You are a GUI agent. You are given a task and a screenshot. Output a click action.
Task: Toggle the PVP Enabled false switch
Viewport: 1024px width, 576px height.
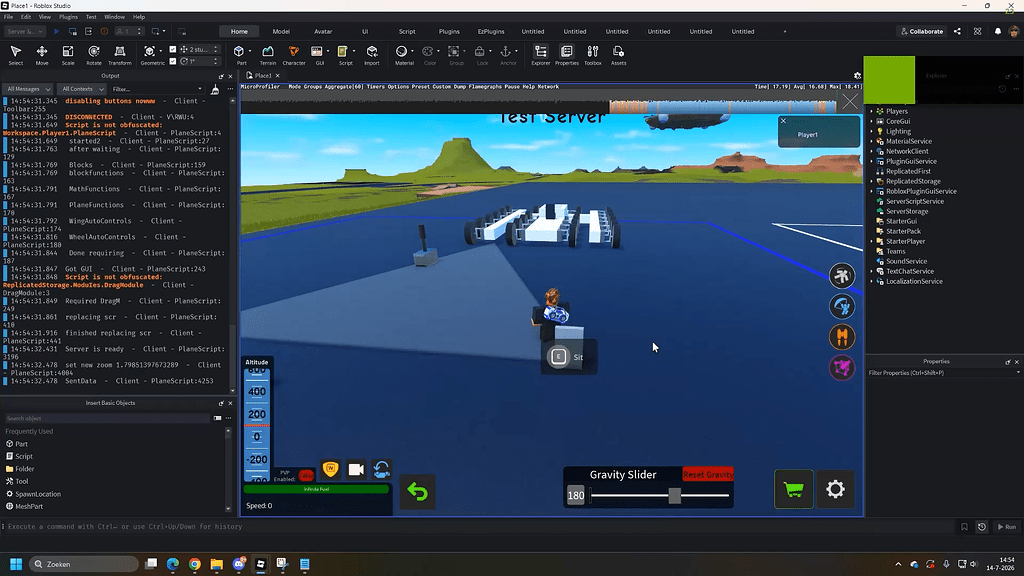[306, 475]
